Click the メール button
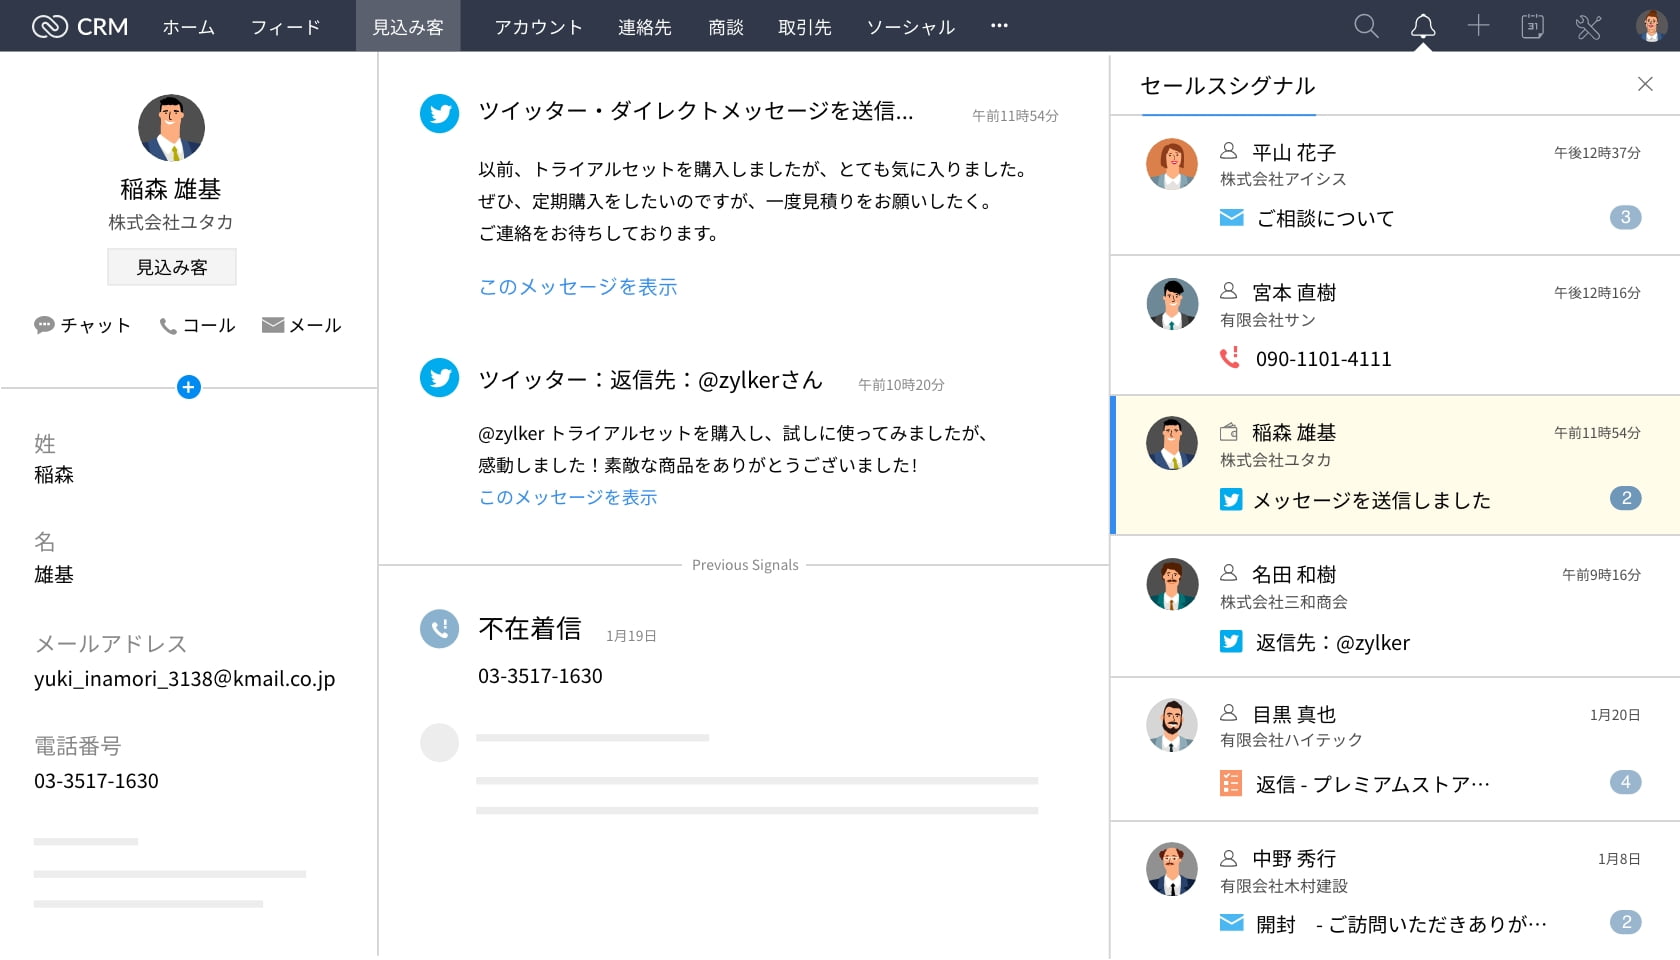Viewport: 1680px width, 960px height. [x=302, y=325]
